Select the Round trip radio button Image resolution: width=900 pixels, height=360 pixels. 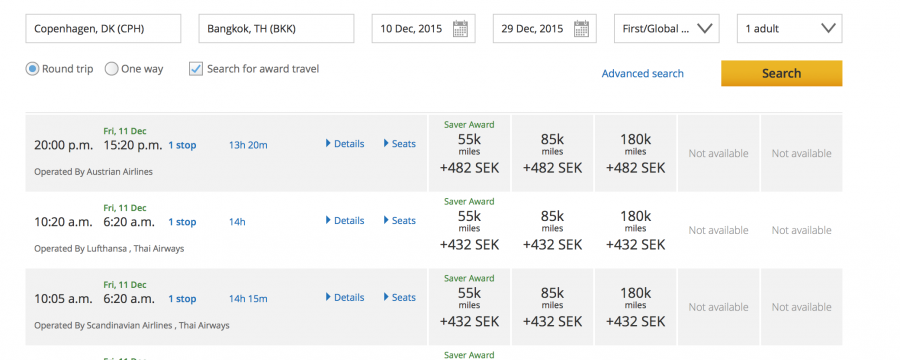click(32, 69)
